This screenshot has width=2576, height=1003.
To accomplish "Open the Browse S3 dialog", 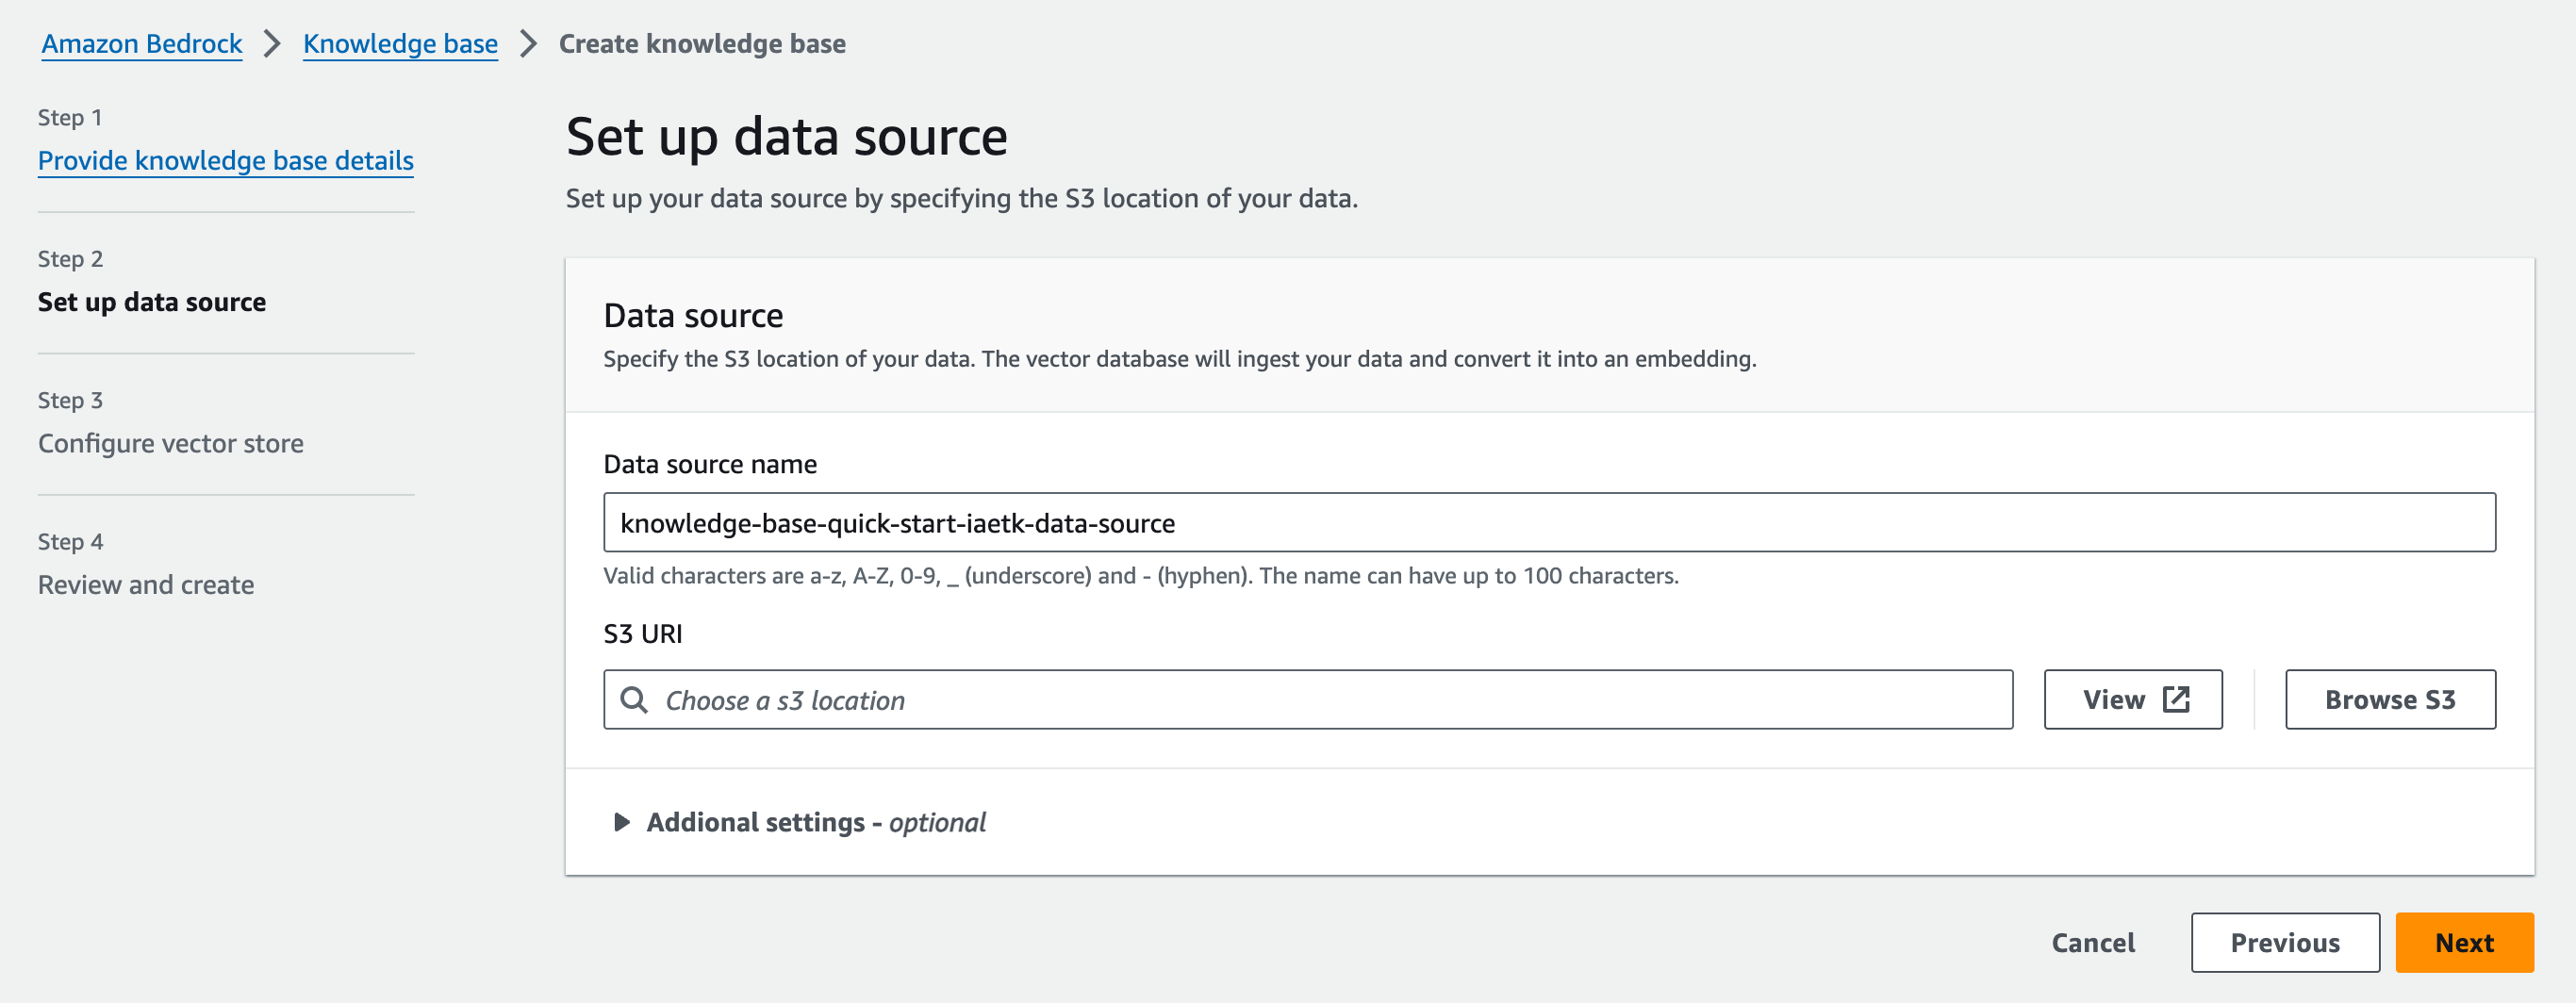I will click(2390, 700).
